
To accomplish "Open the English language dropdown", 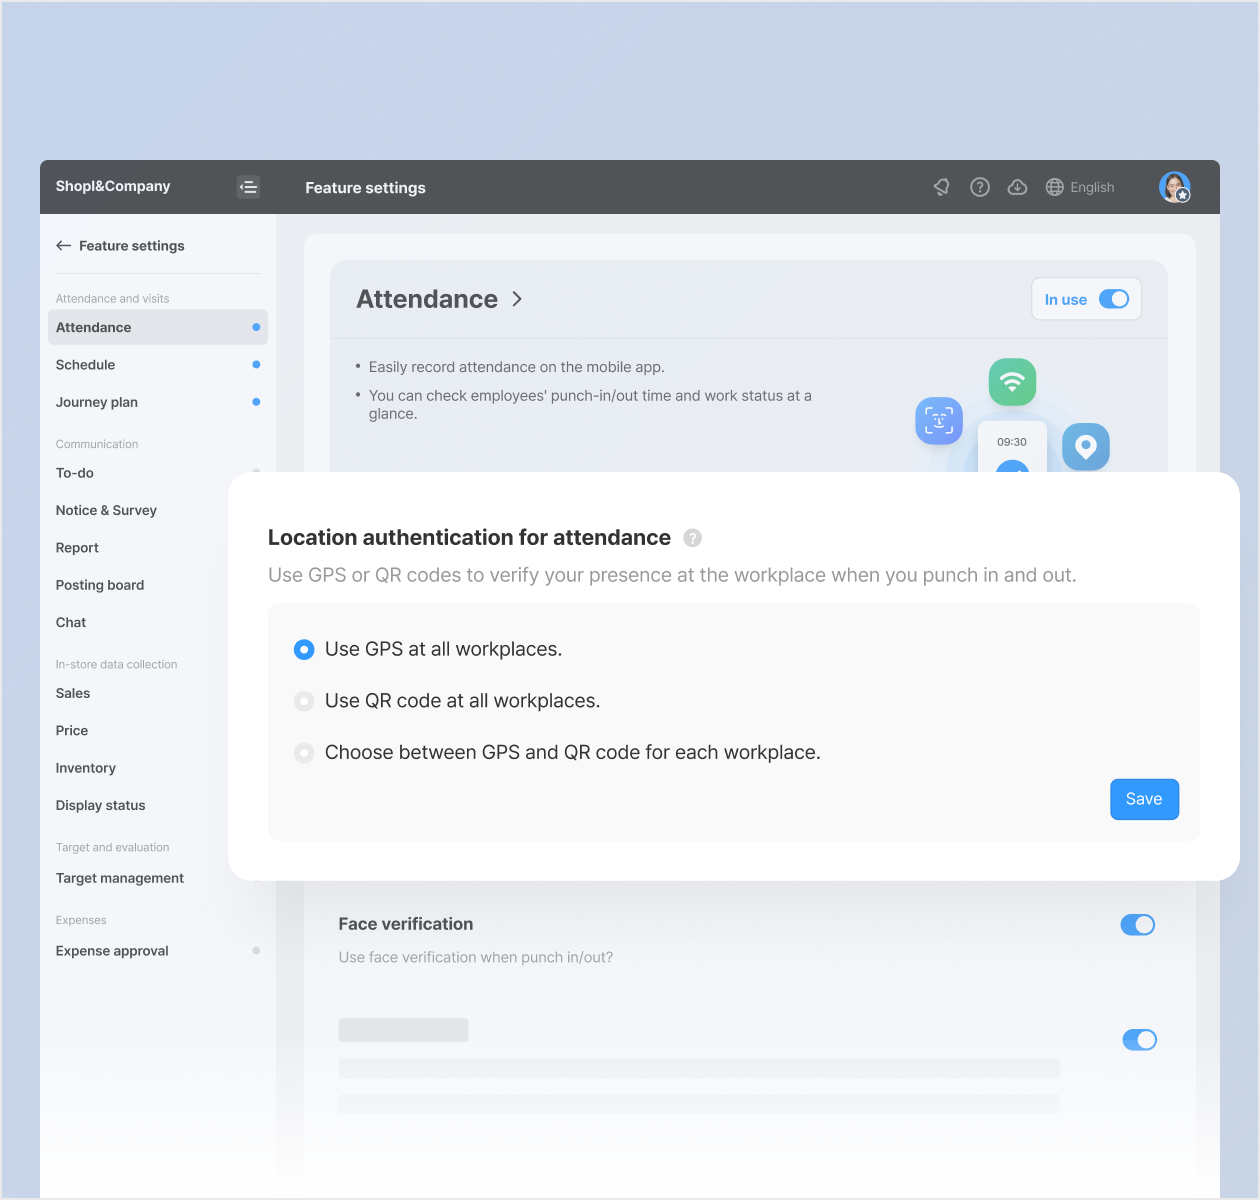I will 1091,187.
